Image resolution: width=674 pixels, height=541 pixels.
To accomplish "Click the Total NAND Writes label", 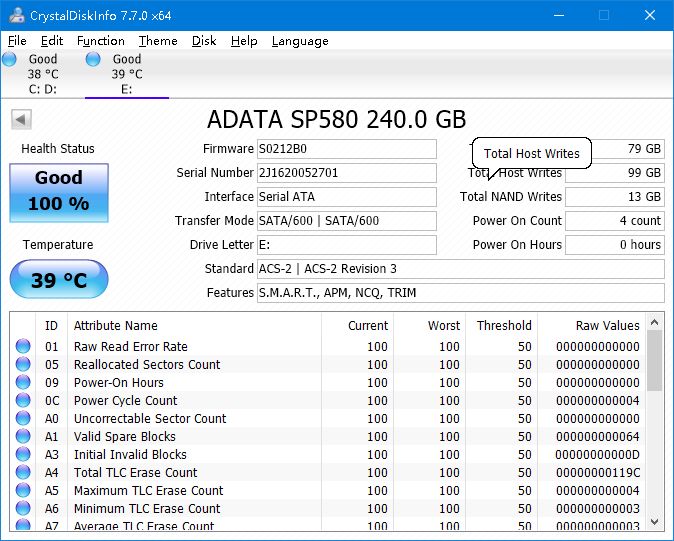I will (x=511, y=197).
